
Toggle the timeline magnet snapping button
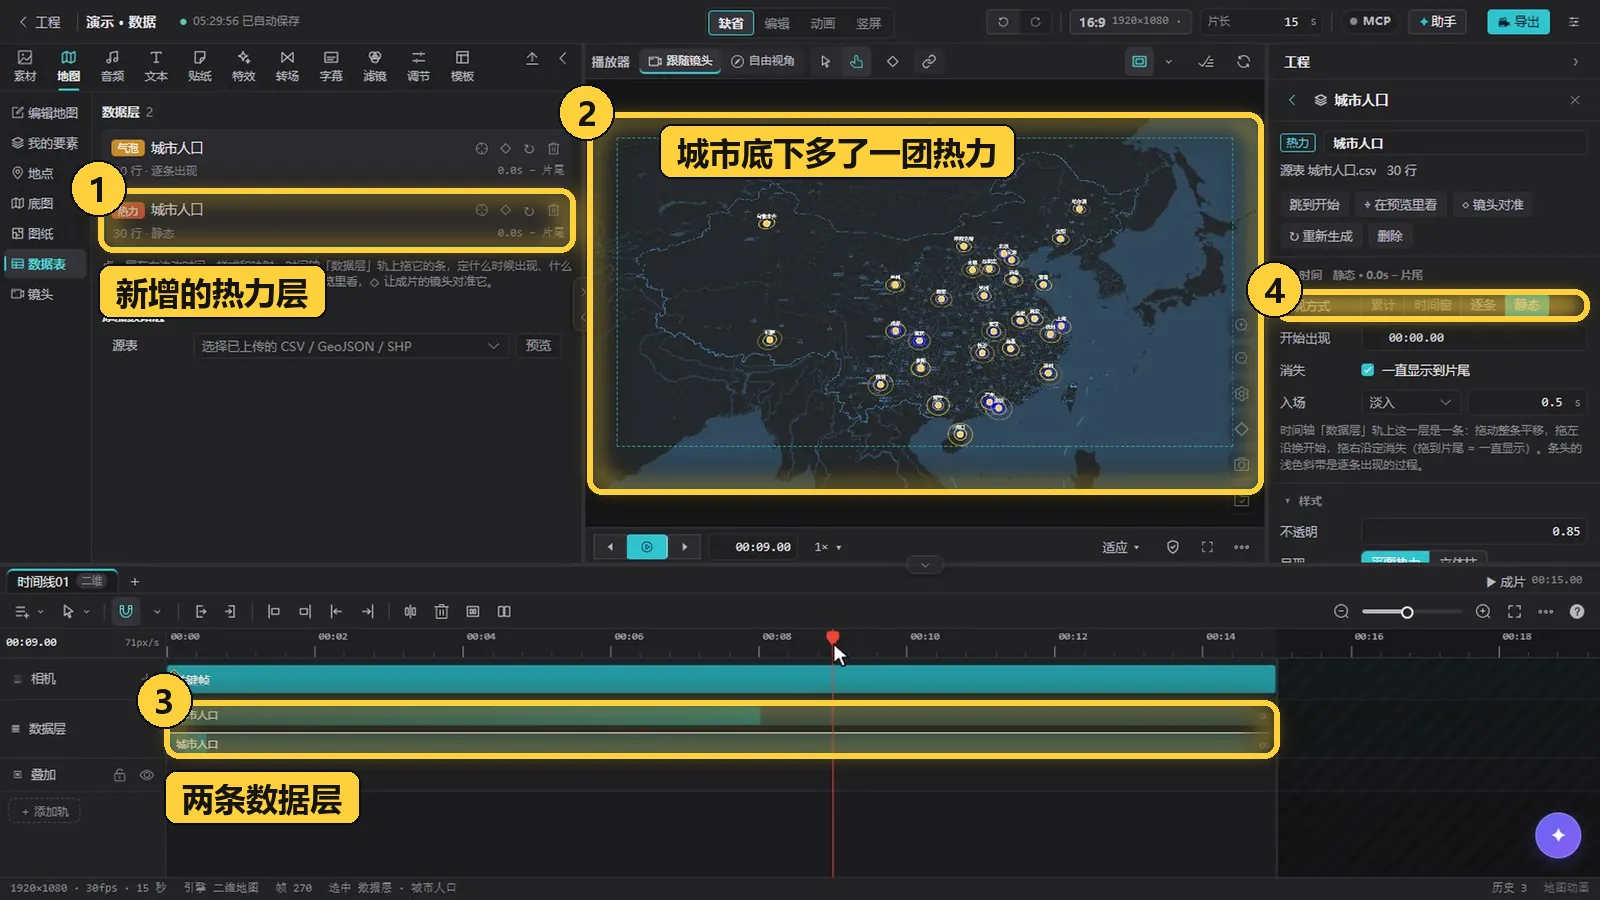(126, 611)
